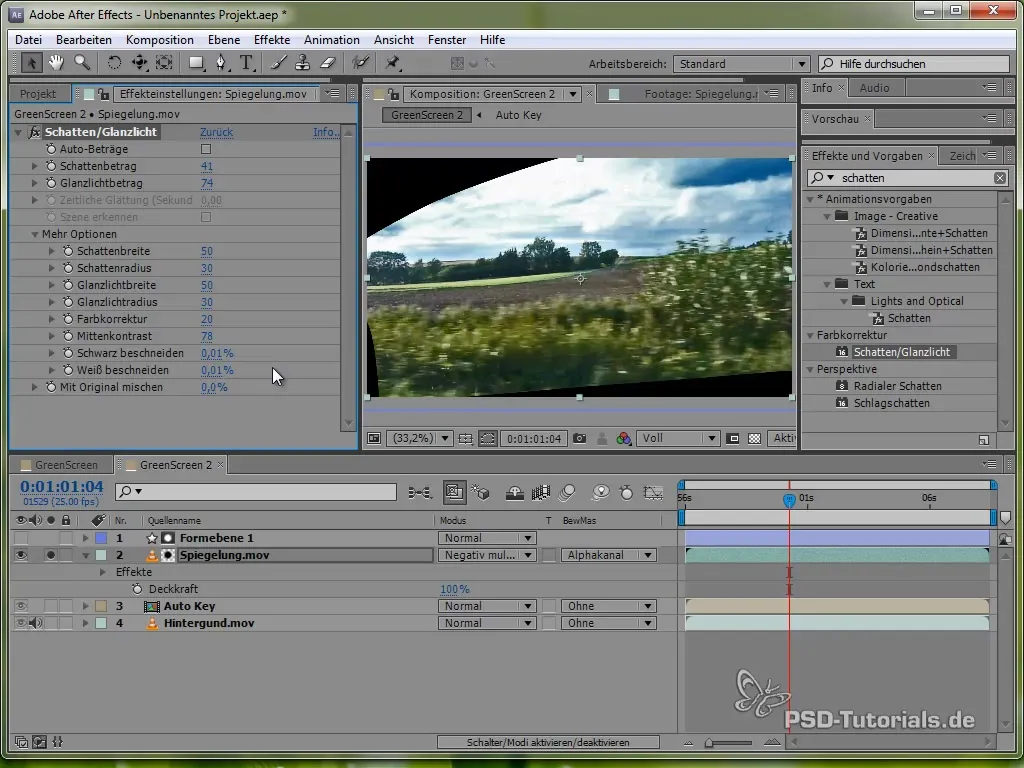
Task: Mute audio of Hintergund.mov layer
Action: (x=35, y=623)
